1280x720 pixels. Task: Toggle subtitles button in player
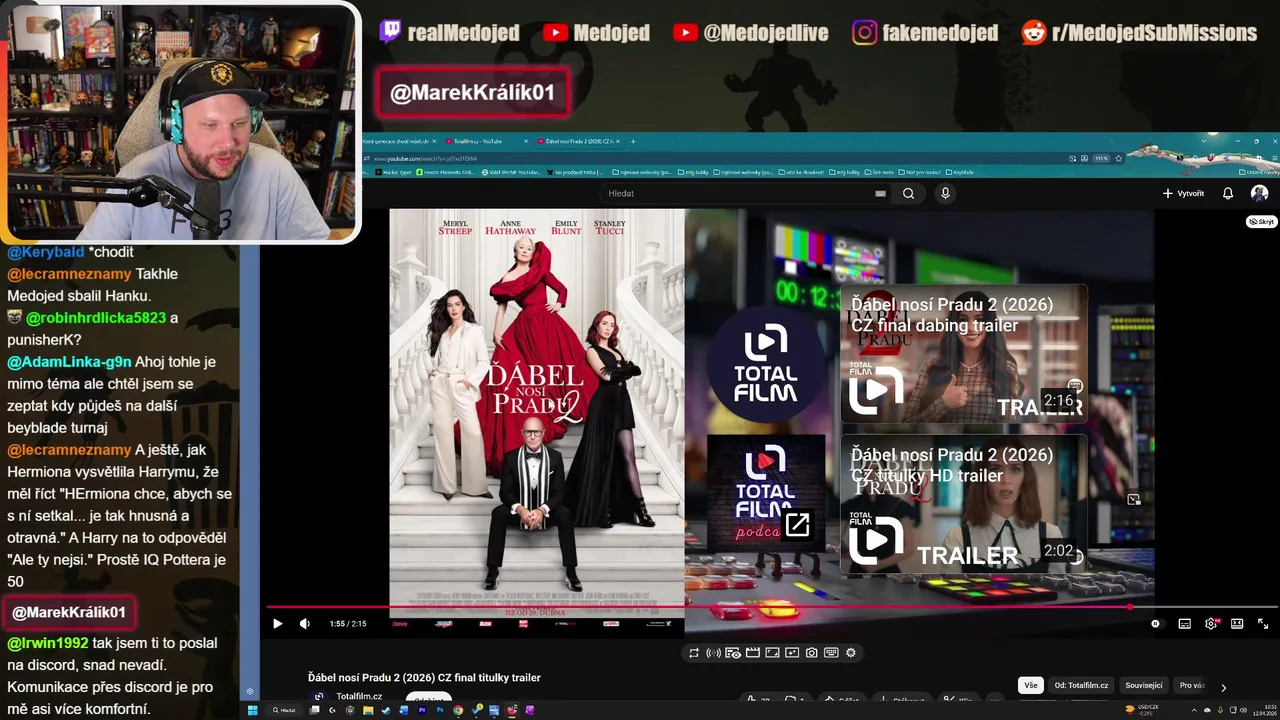click(x=1185, y=624)
